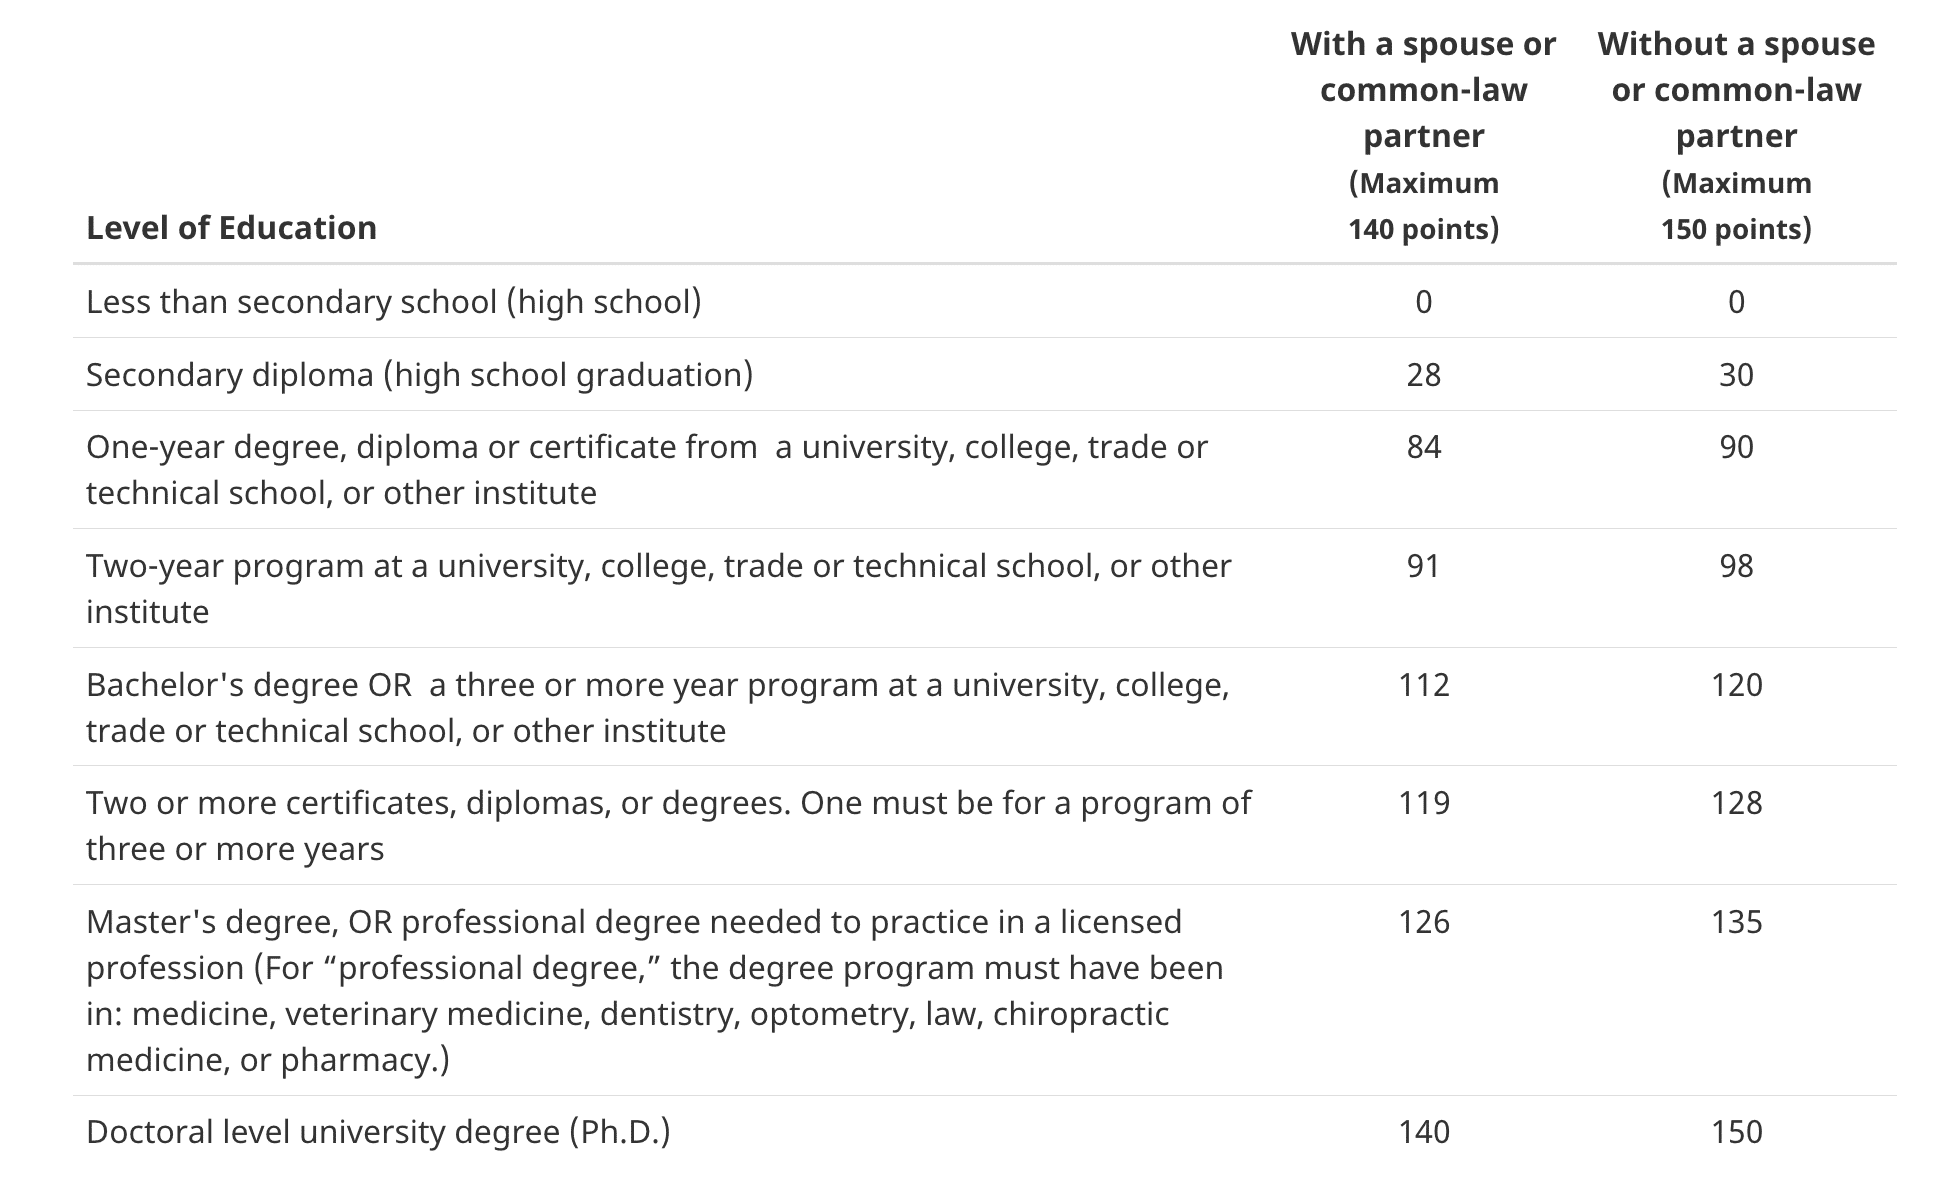The image size is (1950, 1198).
Task: Click the 'Secondary diploma (high school graduation)' text
Action: point(419,375)
